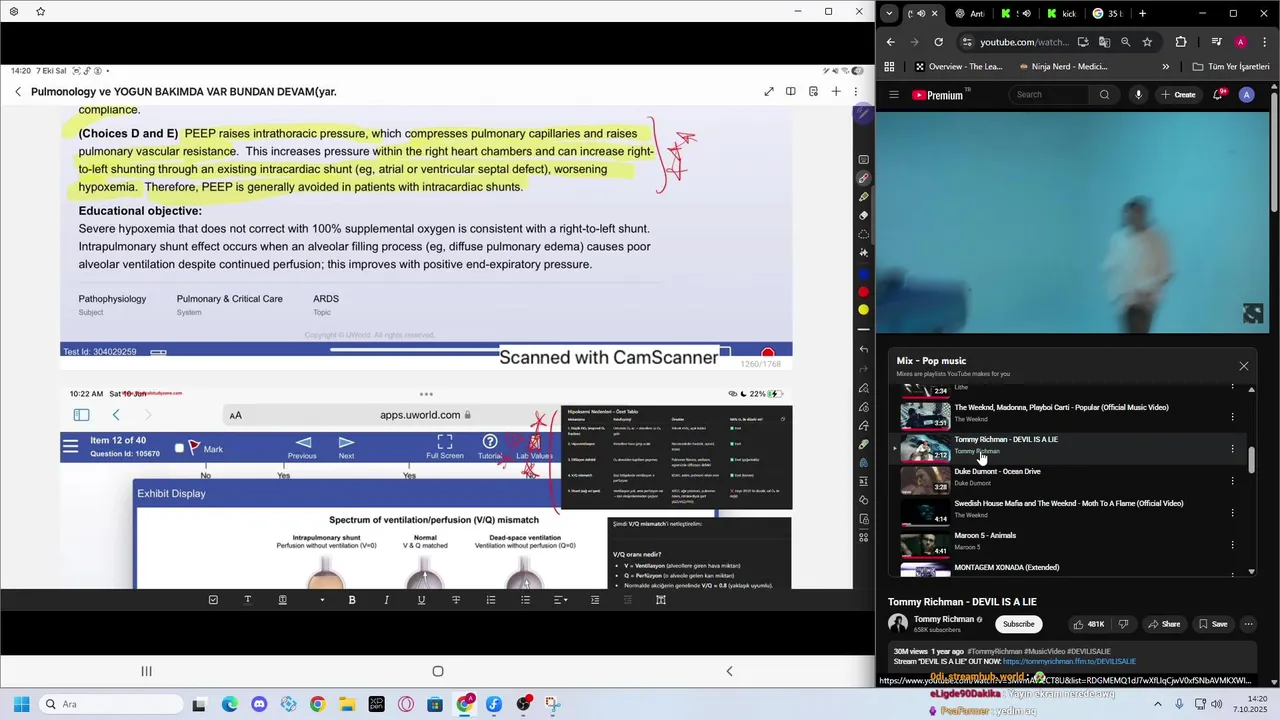Image resolution: width=1280 pixels, height=720 pixels.
Task: Check the Mark checkbox in UWorld
Action: coord(179,448)
